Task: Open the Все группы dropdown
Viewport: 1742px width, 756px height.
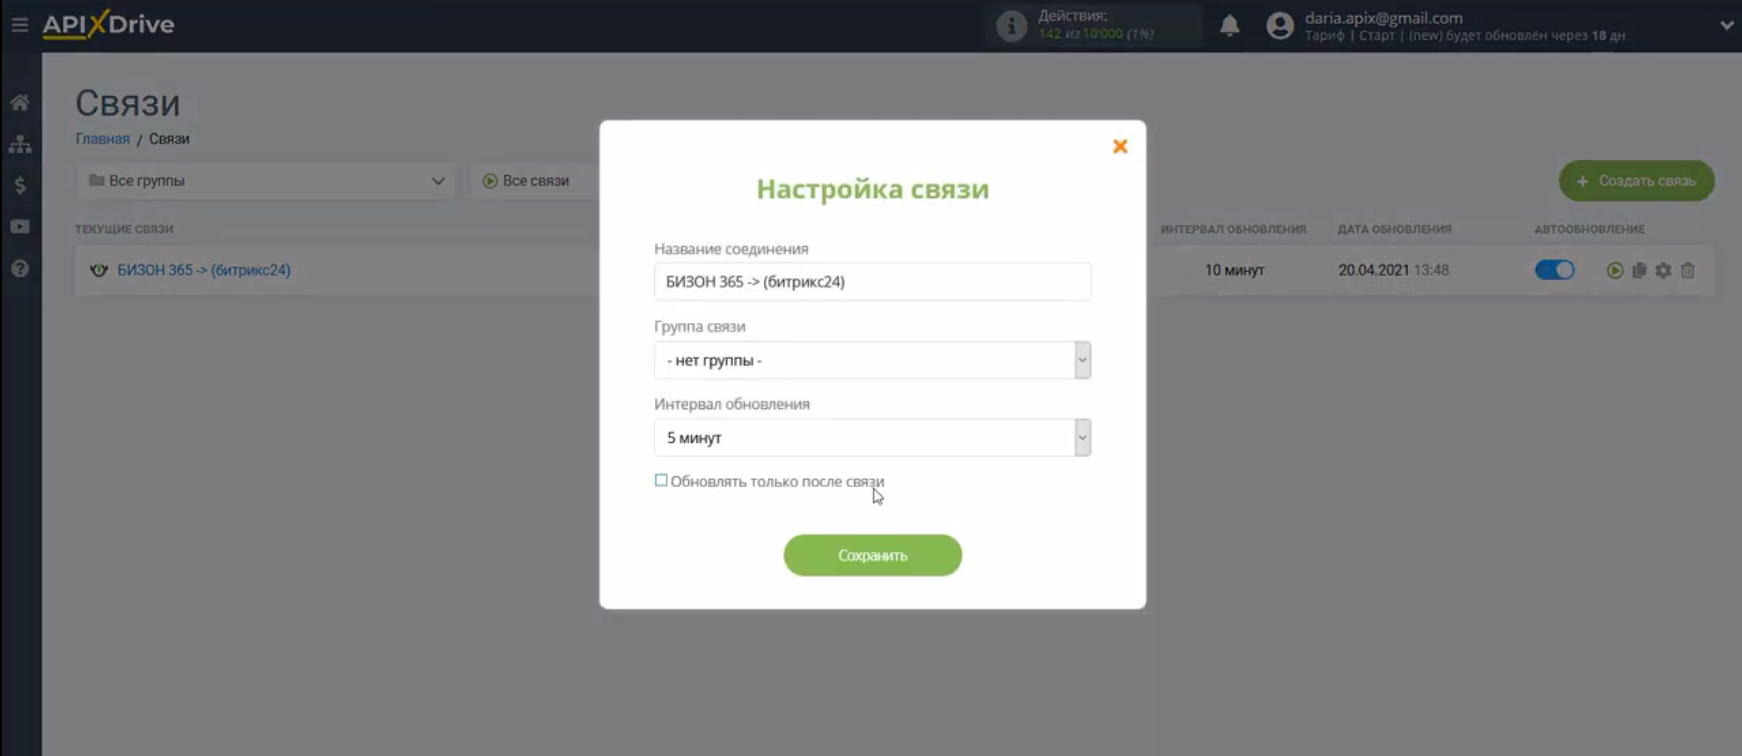Action: pos(266,181)
